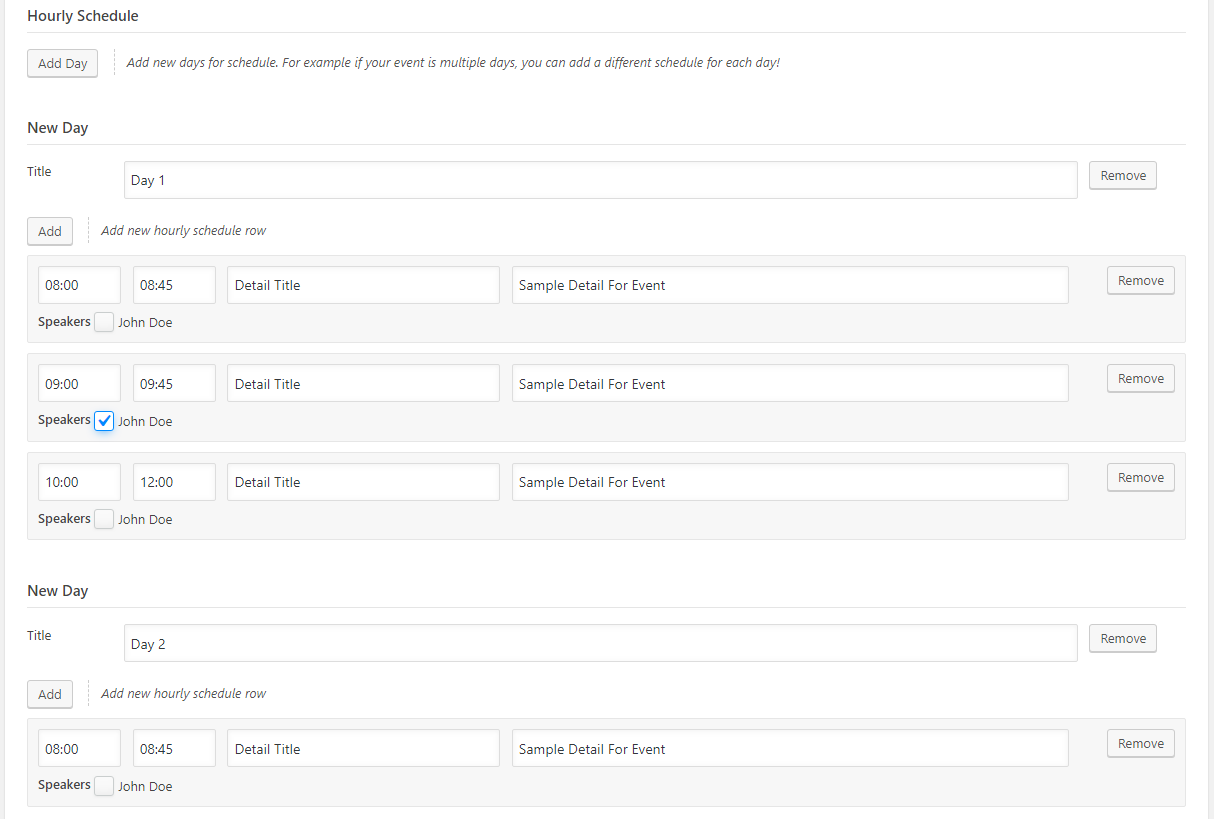Focus the 12:00 end time field
This screenshot has height=819, width=1214.
pyautogui.click(x=174, y=482)
